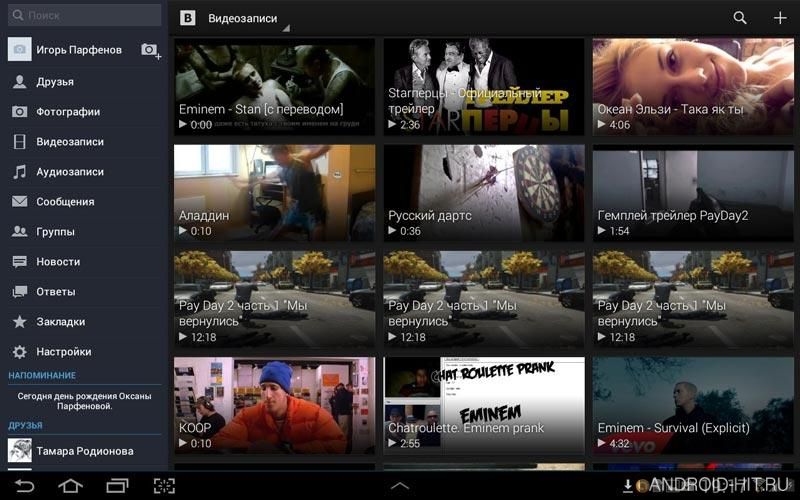This screenshot has width=800, height=500.
Task: Tap the Android back arrow icon
Action: click(24, 485)
